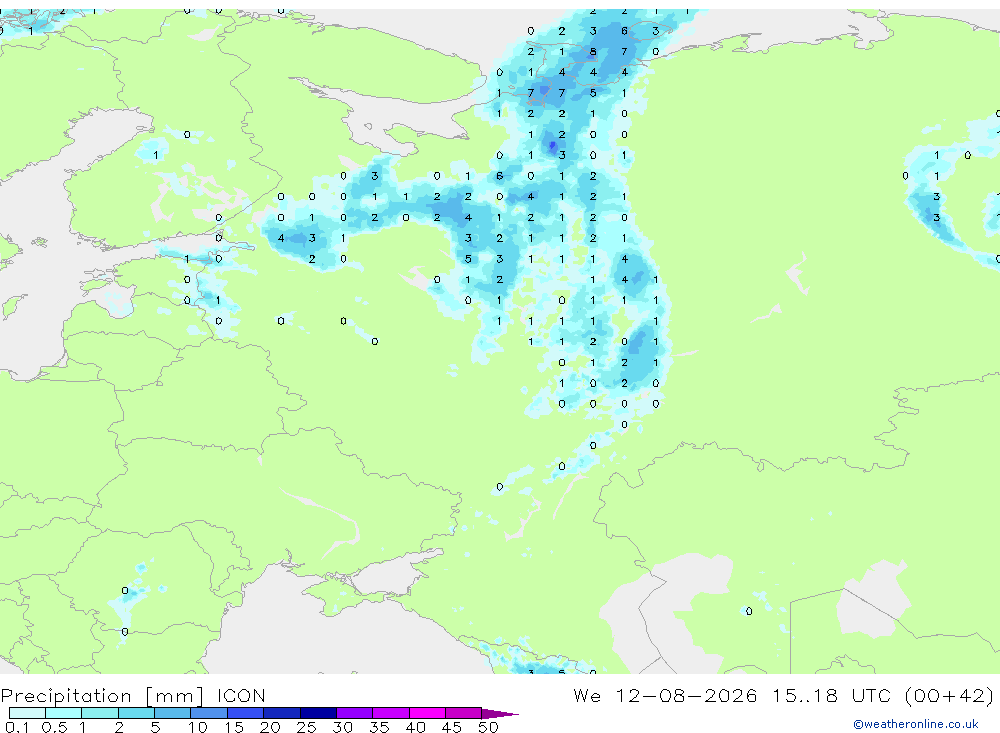Click the '10' legend scale label

[197, 727]
